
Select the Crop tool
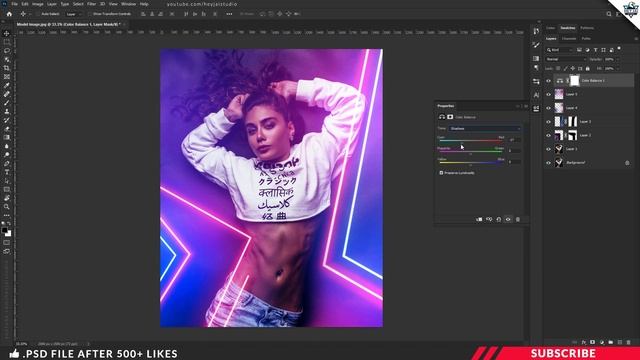pyautogui.click(x=7, y=68)
